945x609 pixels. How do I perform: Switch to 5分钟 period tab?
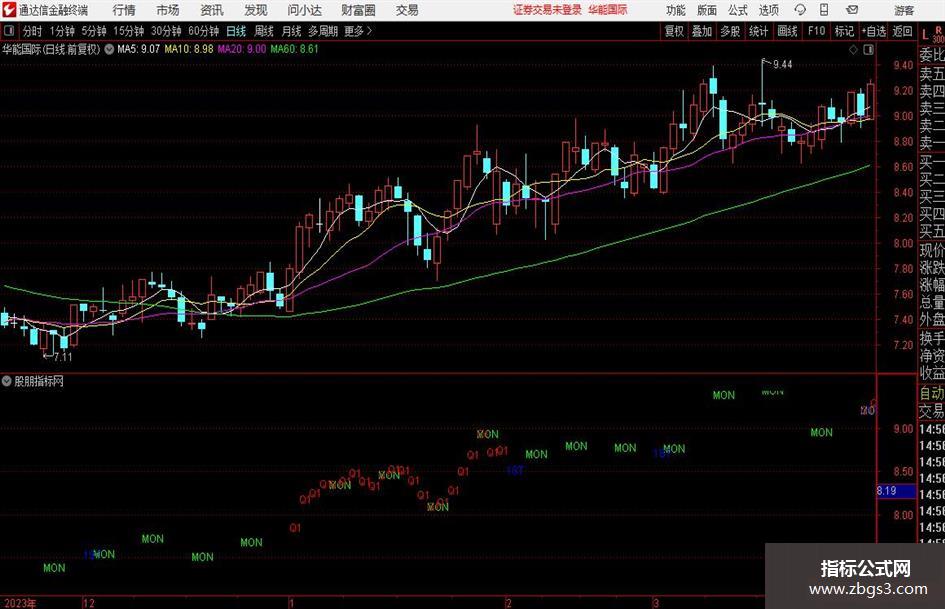(94, 31)
